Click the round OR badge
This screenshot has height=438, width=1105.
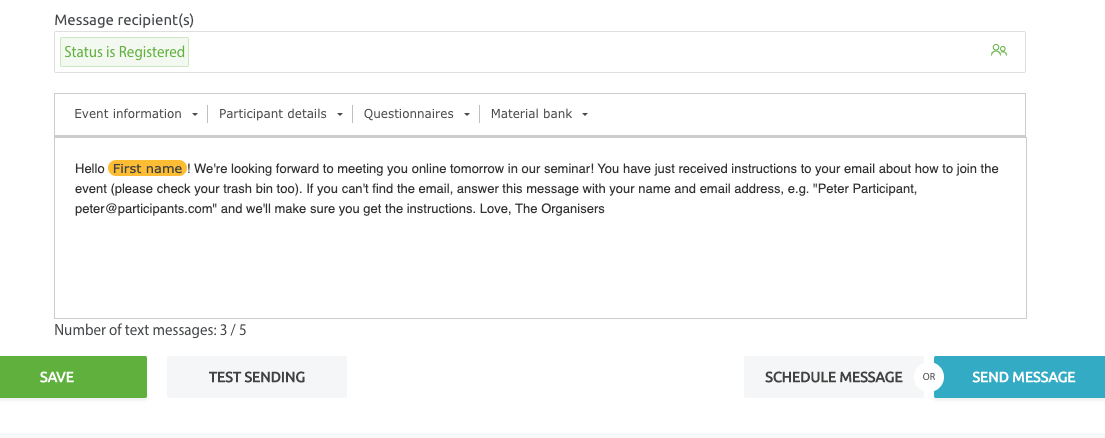929,377
